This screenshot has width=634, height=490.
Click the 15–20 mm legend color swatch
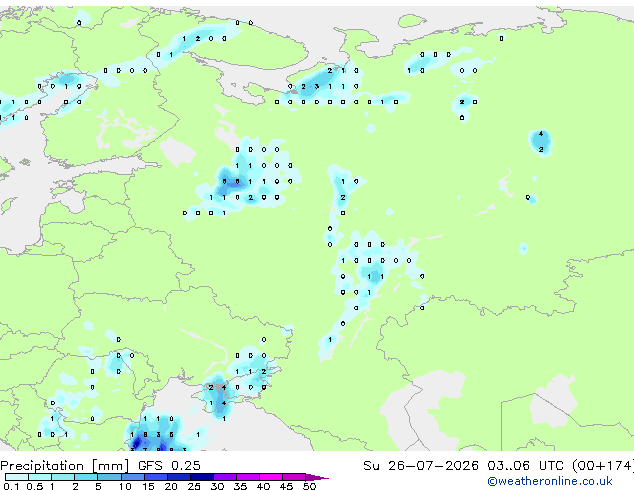(155, 477)
